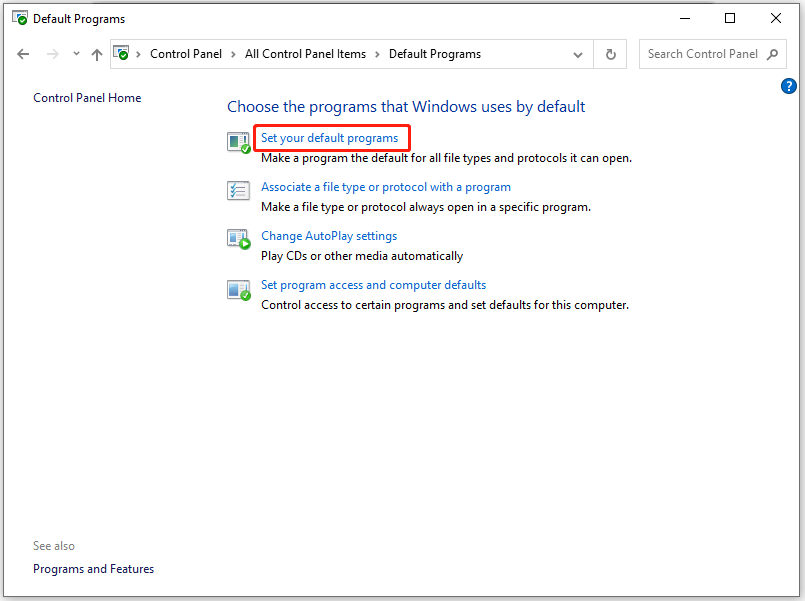Click the AutoPlay settings icon
The image size is (805, 601).
(239, 239)
